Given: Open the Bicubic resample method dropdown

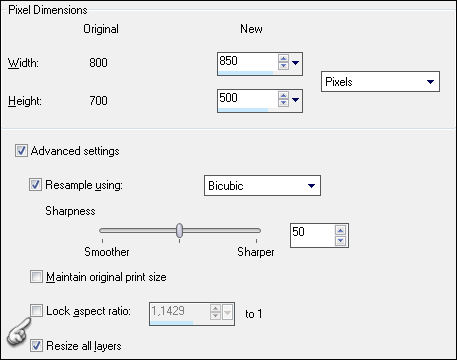Looking at the screenshot, I should pyautogui.click(x=262, y=185).
